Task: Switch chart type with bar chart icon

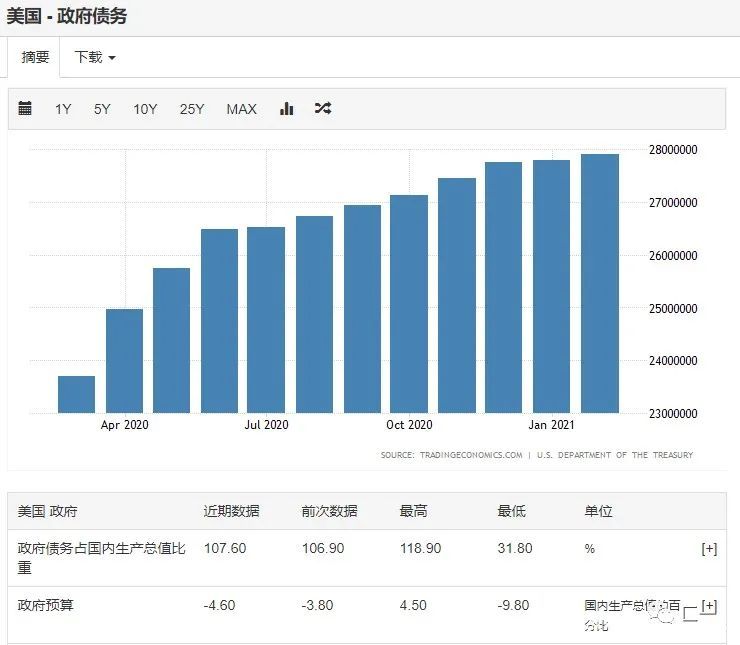Action: pos(286,109)
